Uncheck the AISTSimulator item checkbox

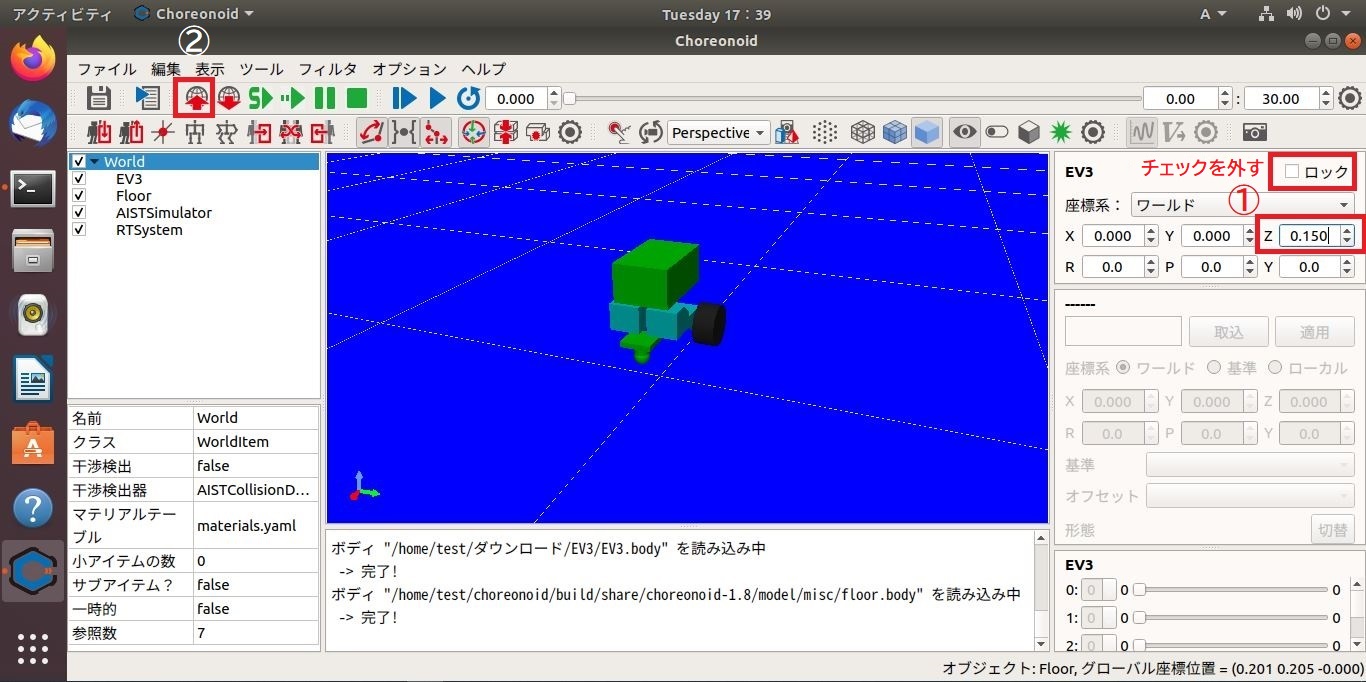79,213
